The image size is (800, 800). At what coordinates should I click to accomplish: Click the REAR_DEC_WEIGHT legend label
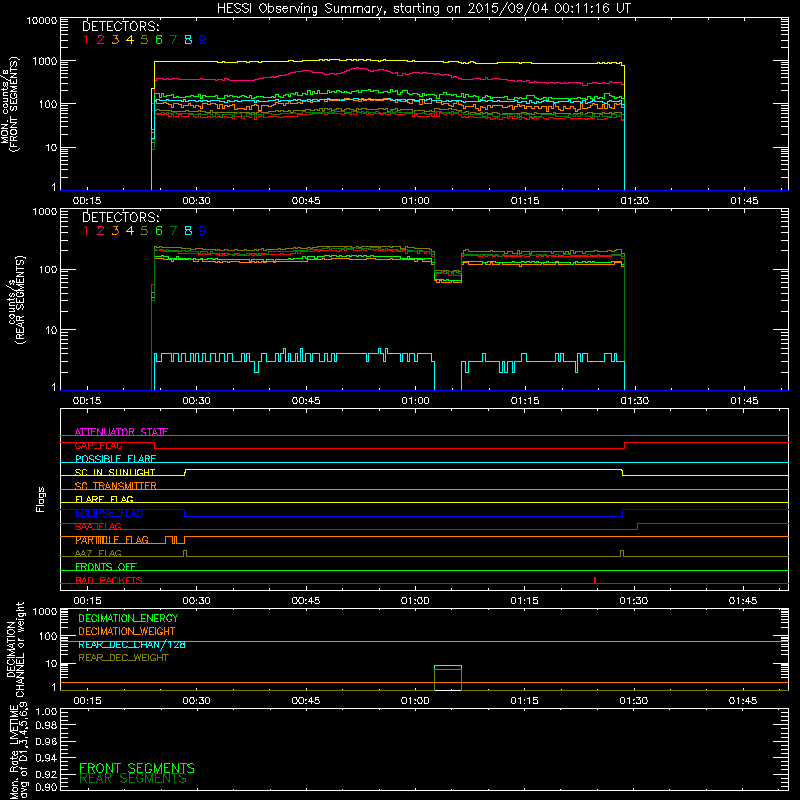click(x=123, y=658)
